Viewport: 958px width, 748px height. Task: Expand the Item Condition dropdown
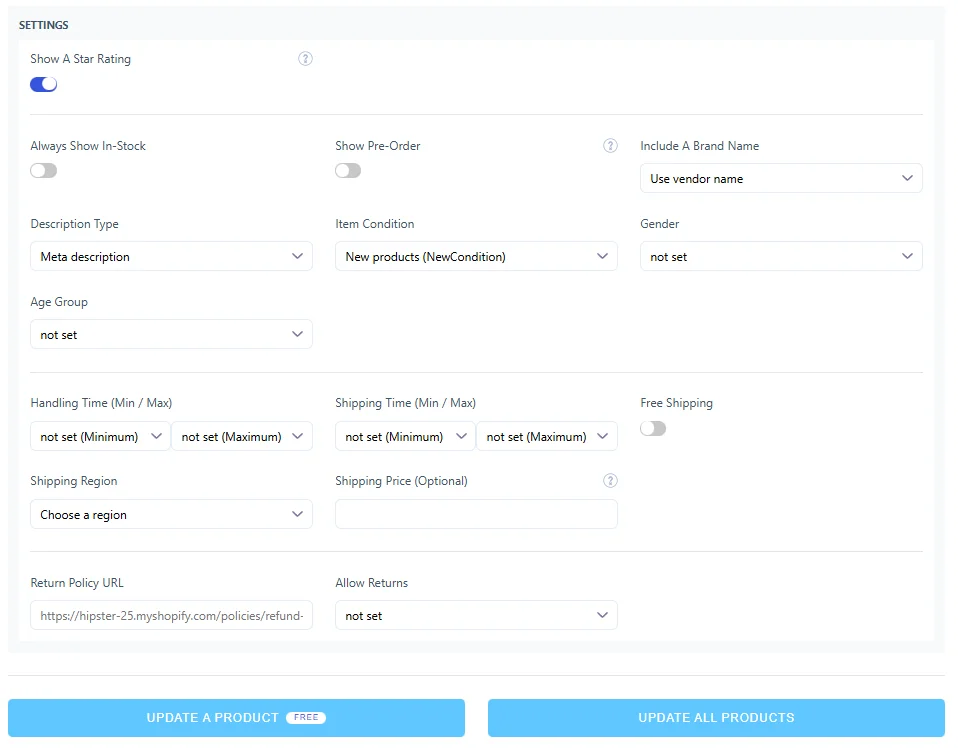(x=476, y=256)
